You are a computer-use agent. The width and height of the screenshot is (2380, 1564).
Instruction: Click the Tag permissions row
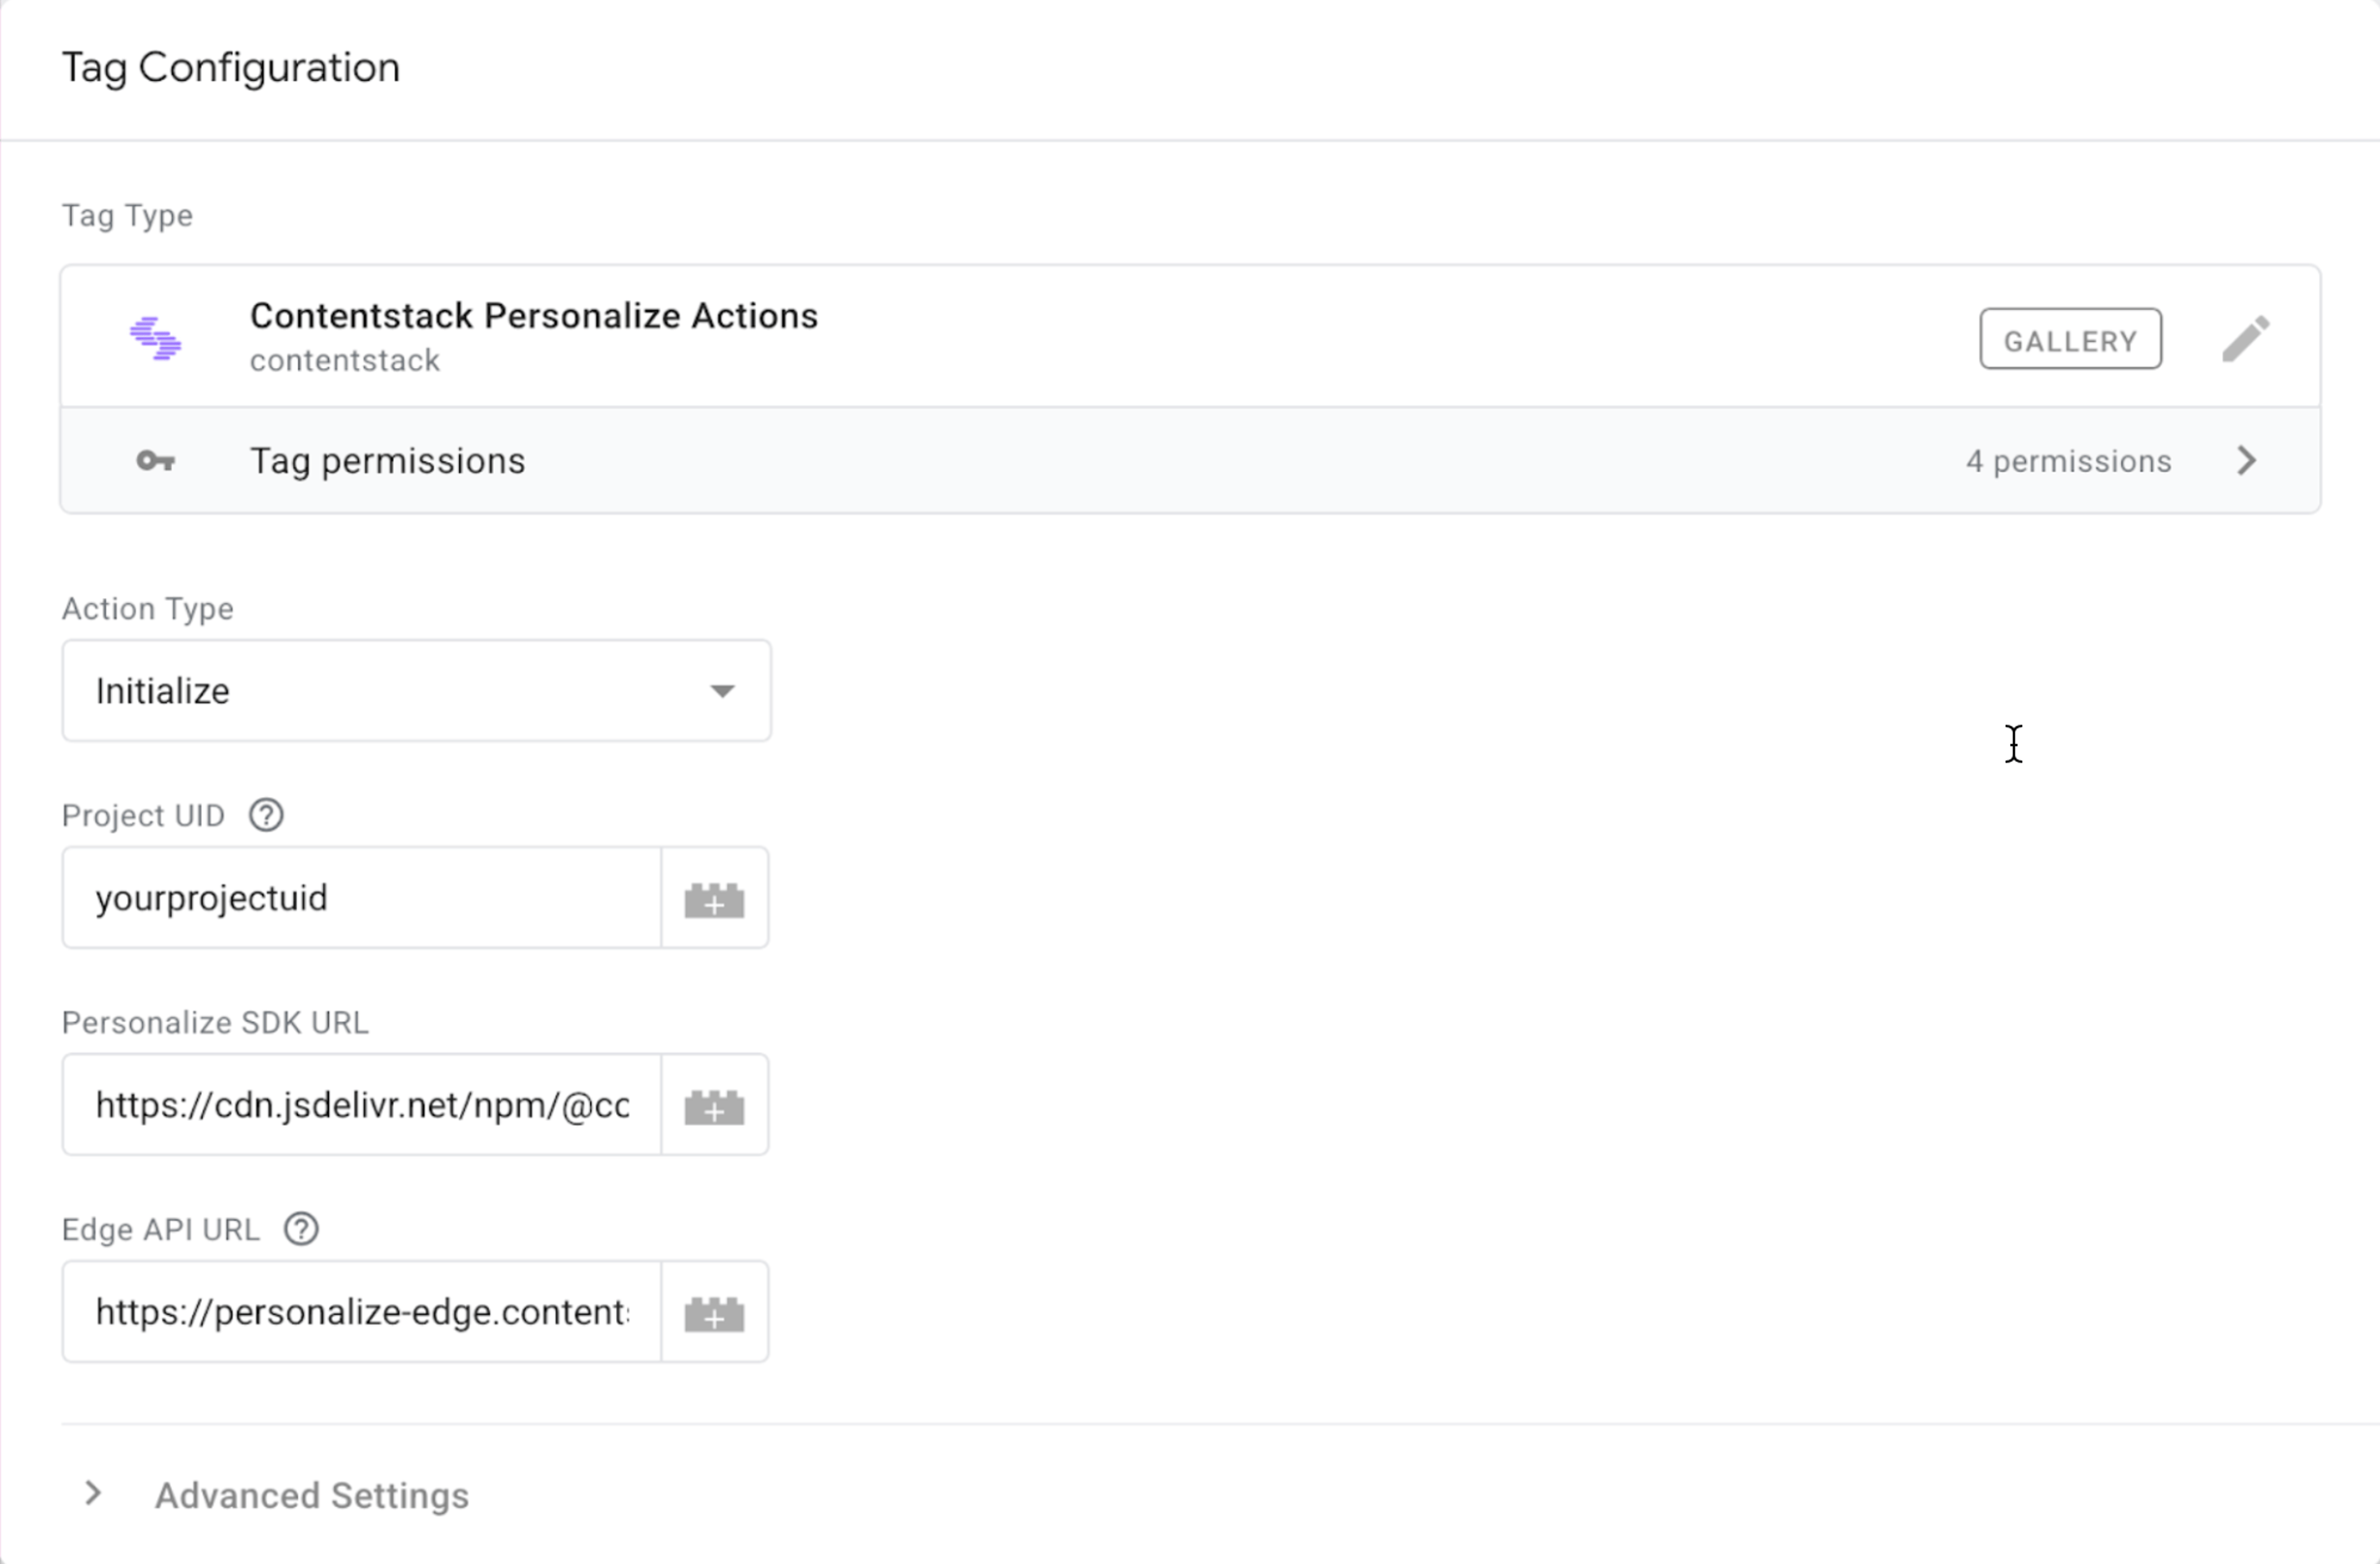click(x=1190, y=461)
